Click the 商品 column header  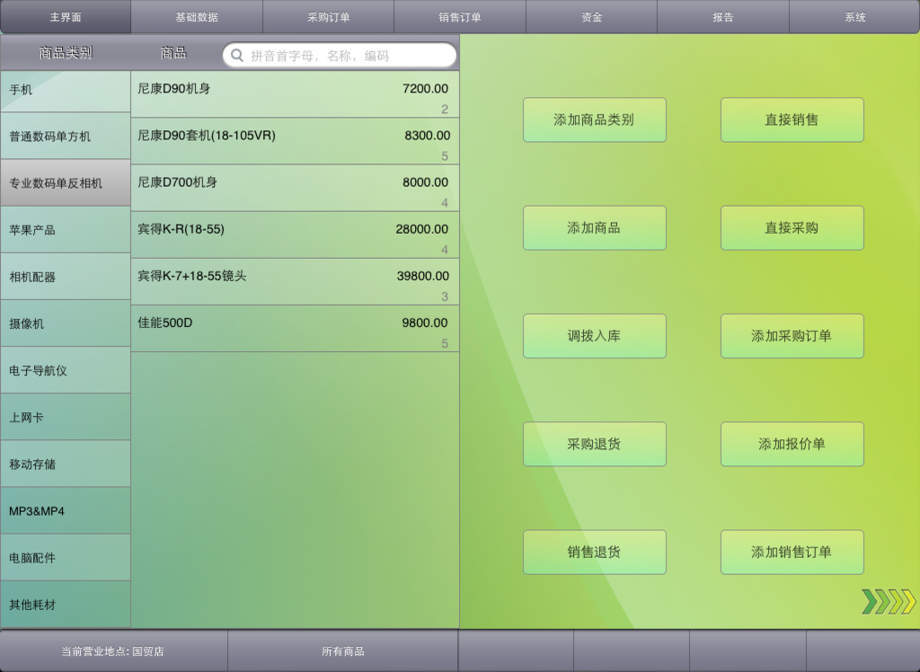click(x=174, y=53)
